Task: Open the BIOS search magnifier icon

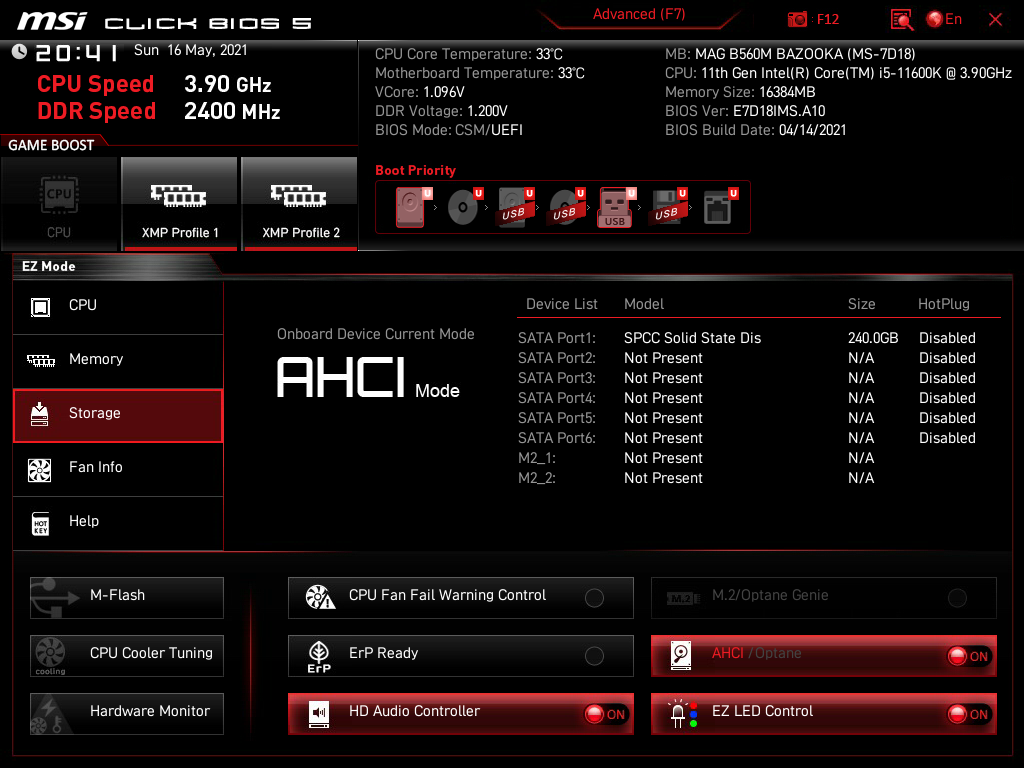Action: tap(901, 20)
